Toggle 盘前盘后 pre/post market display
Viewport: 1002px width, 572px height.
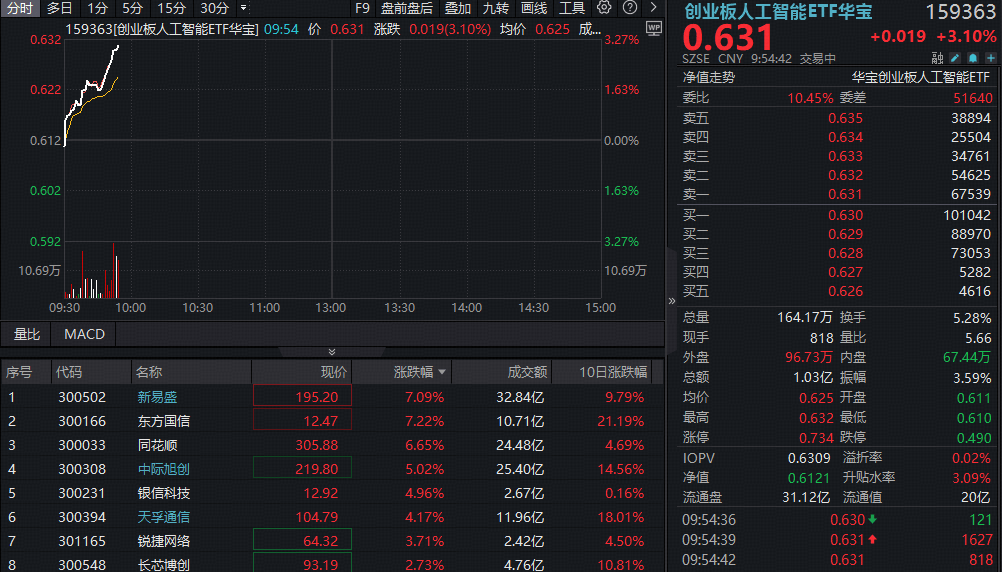(406, 8)
